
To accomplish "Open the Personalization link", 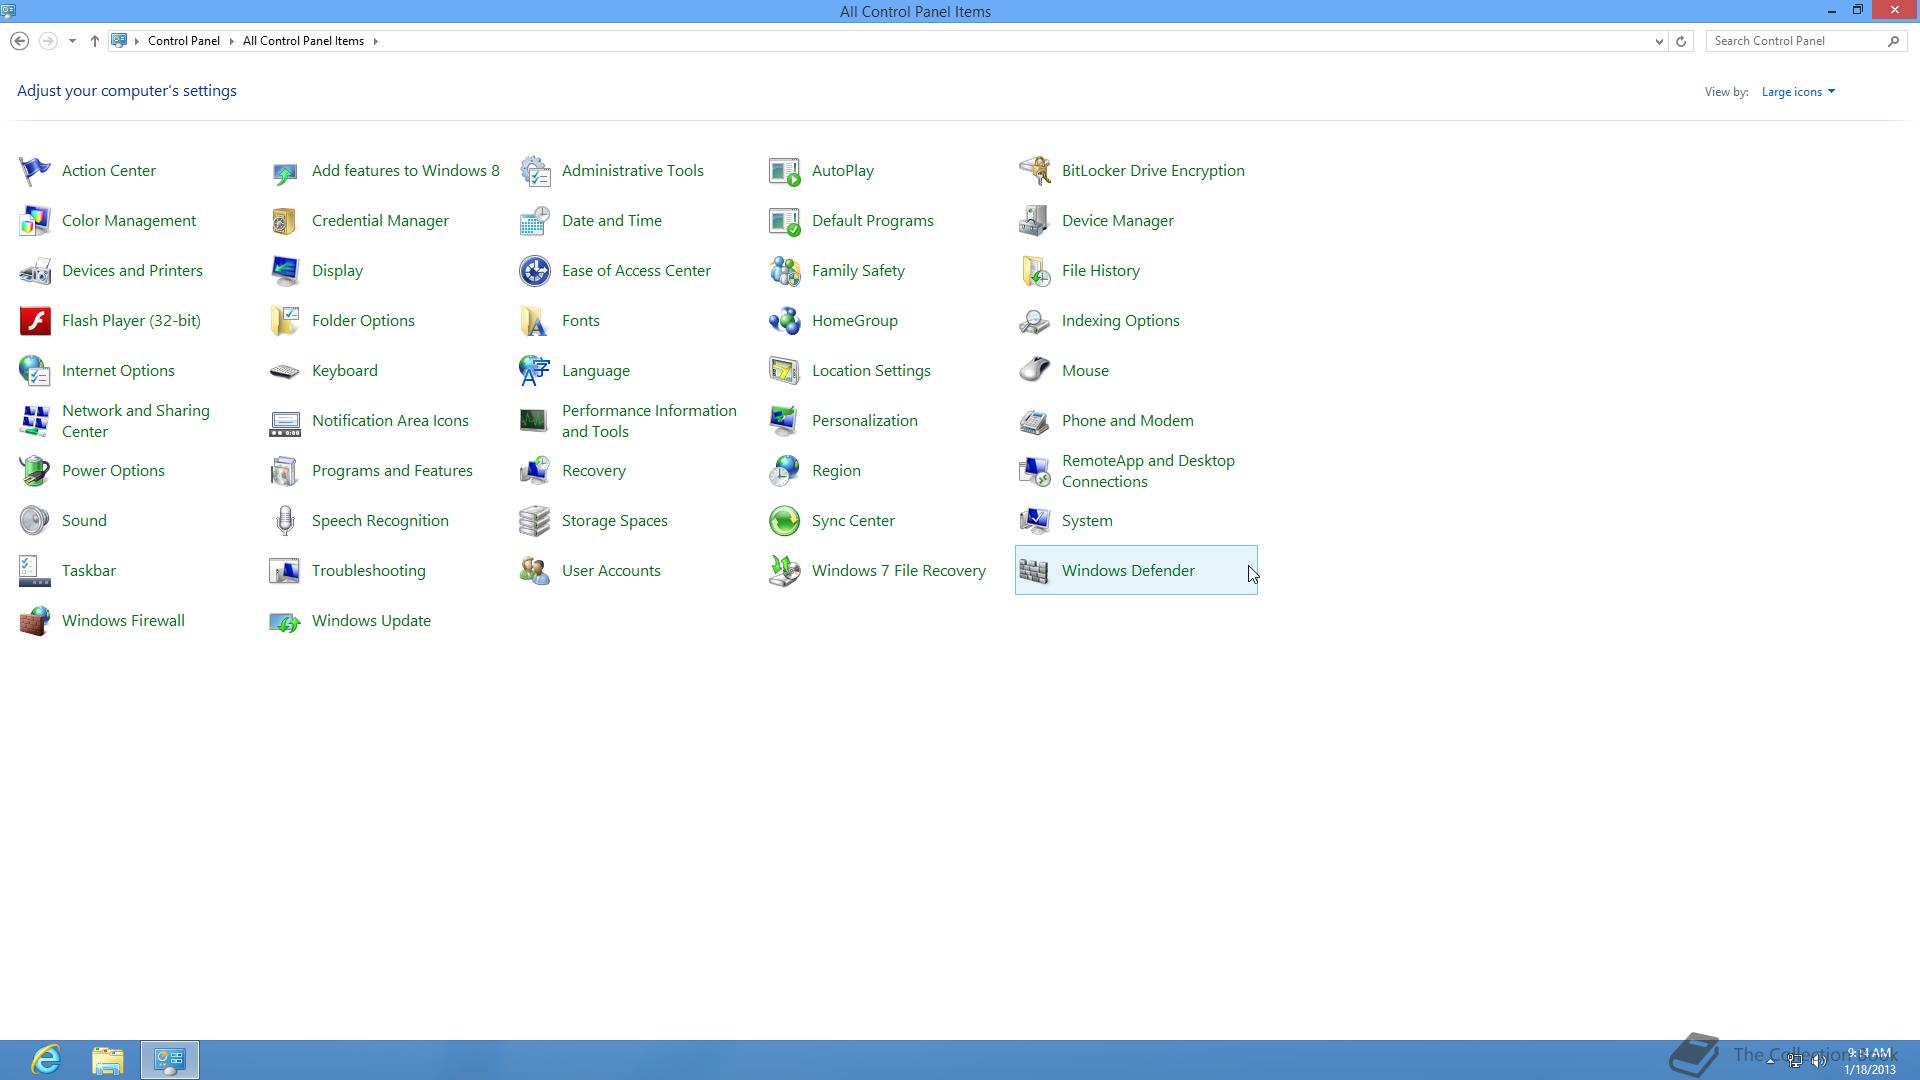I will 865,421.
